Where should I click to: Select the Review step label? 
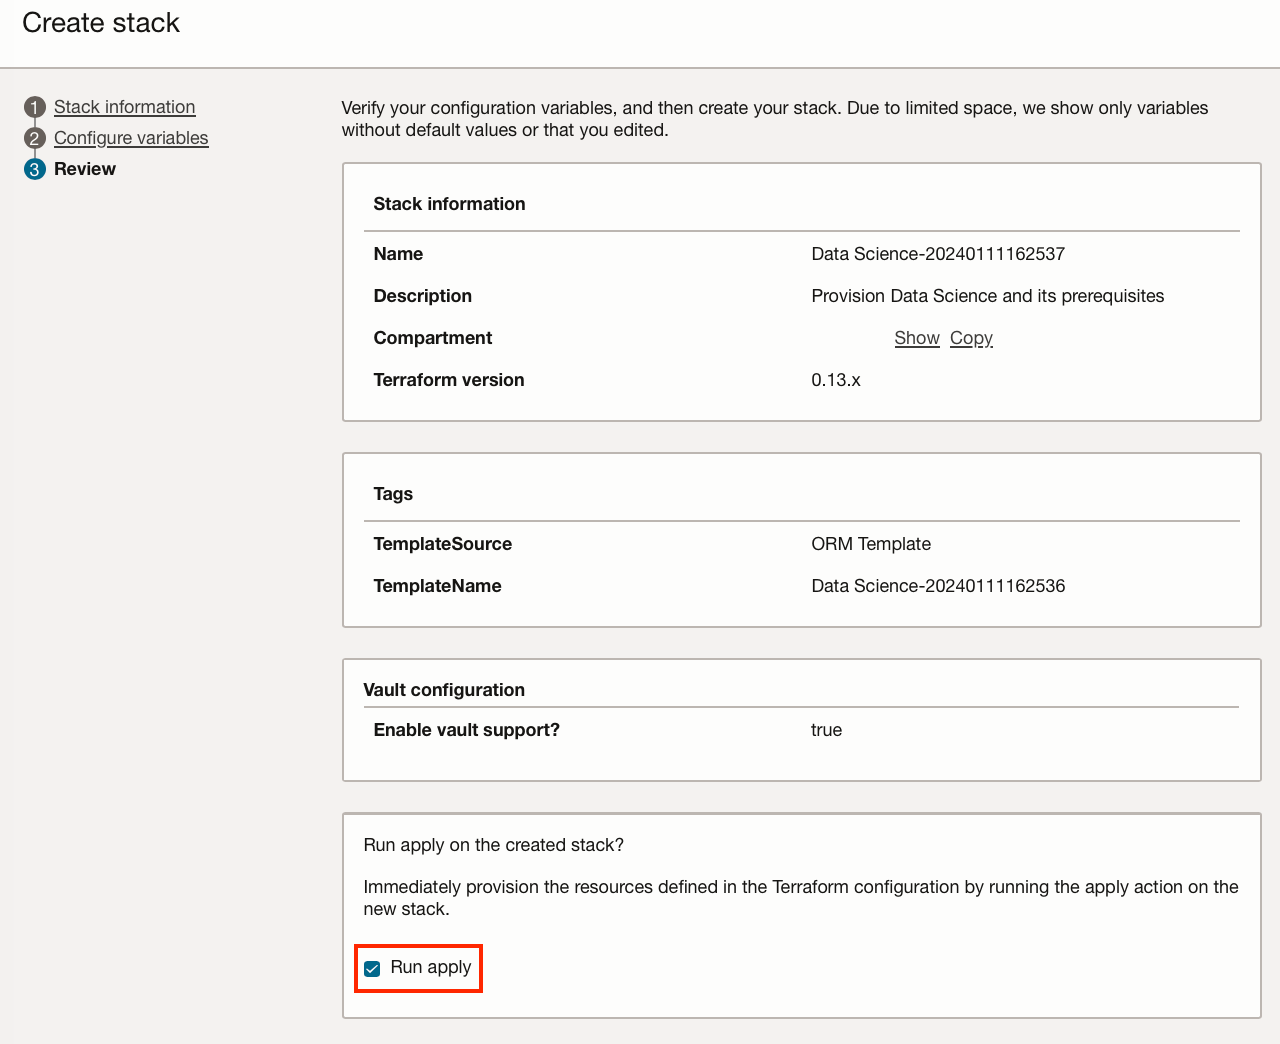click(x=85, y=169)
